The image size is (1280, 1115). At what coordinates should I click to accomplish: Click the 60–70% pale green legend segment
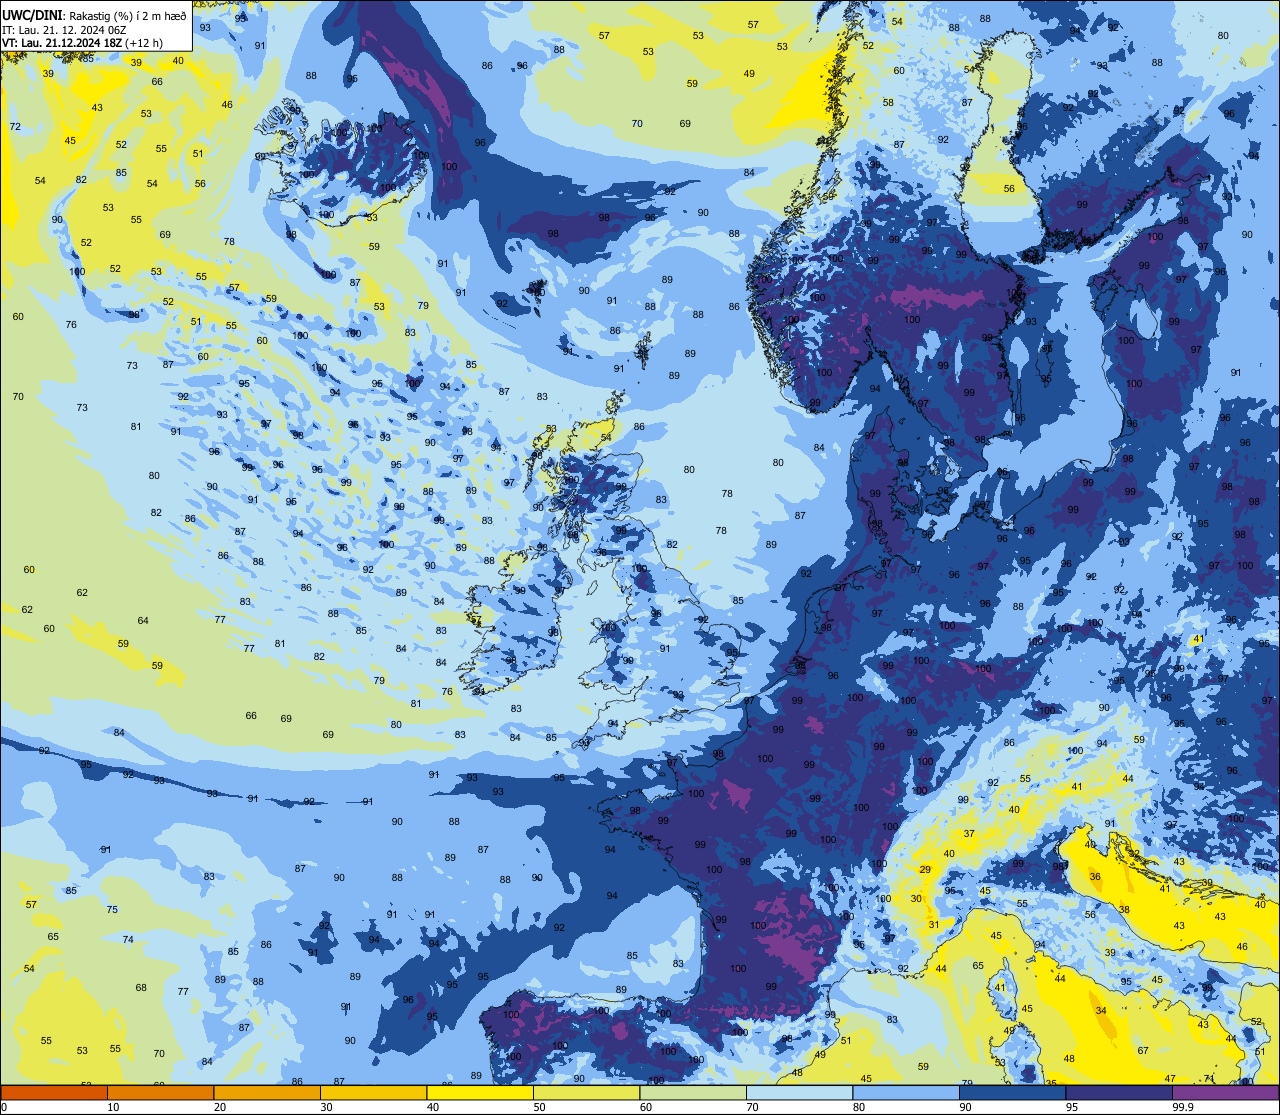click(x=693, y=1093)
